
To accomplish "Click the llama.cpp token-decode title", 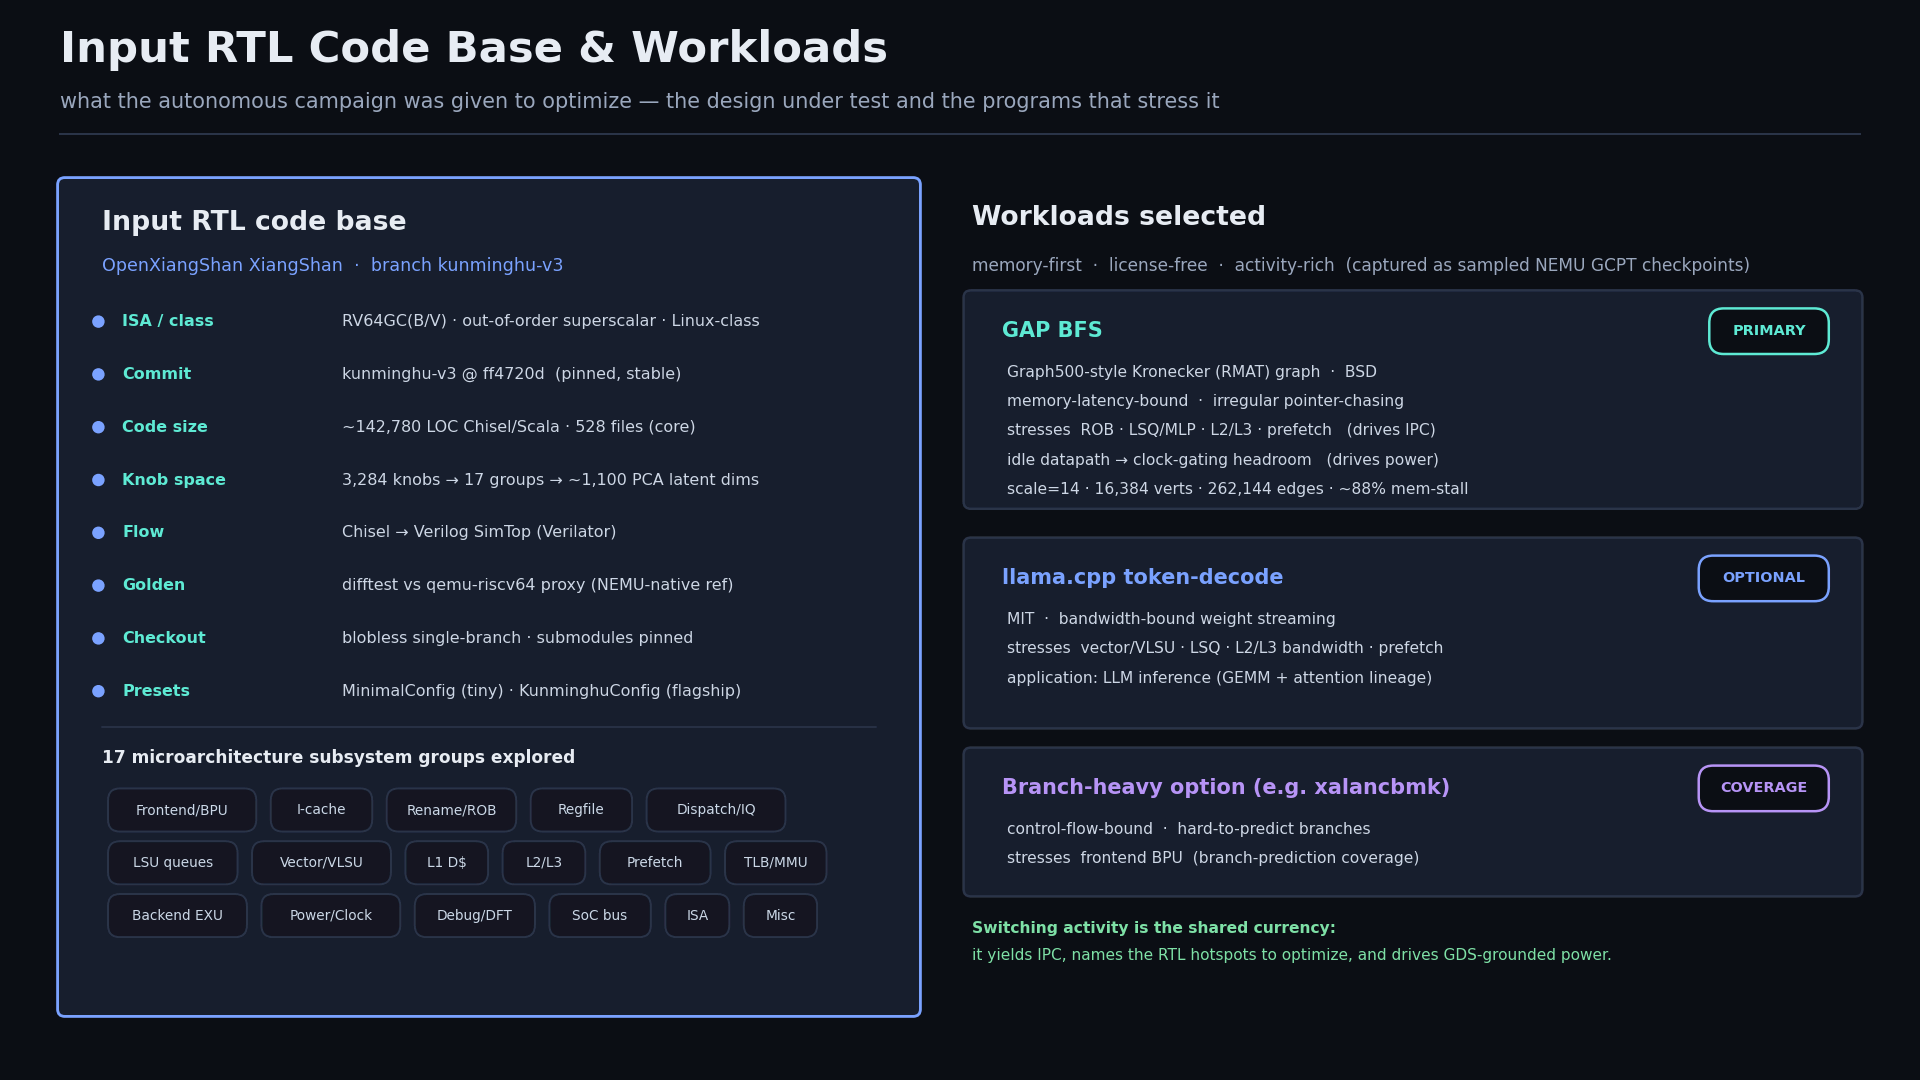I will (1142, 578).
